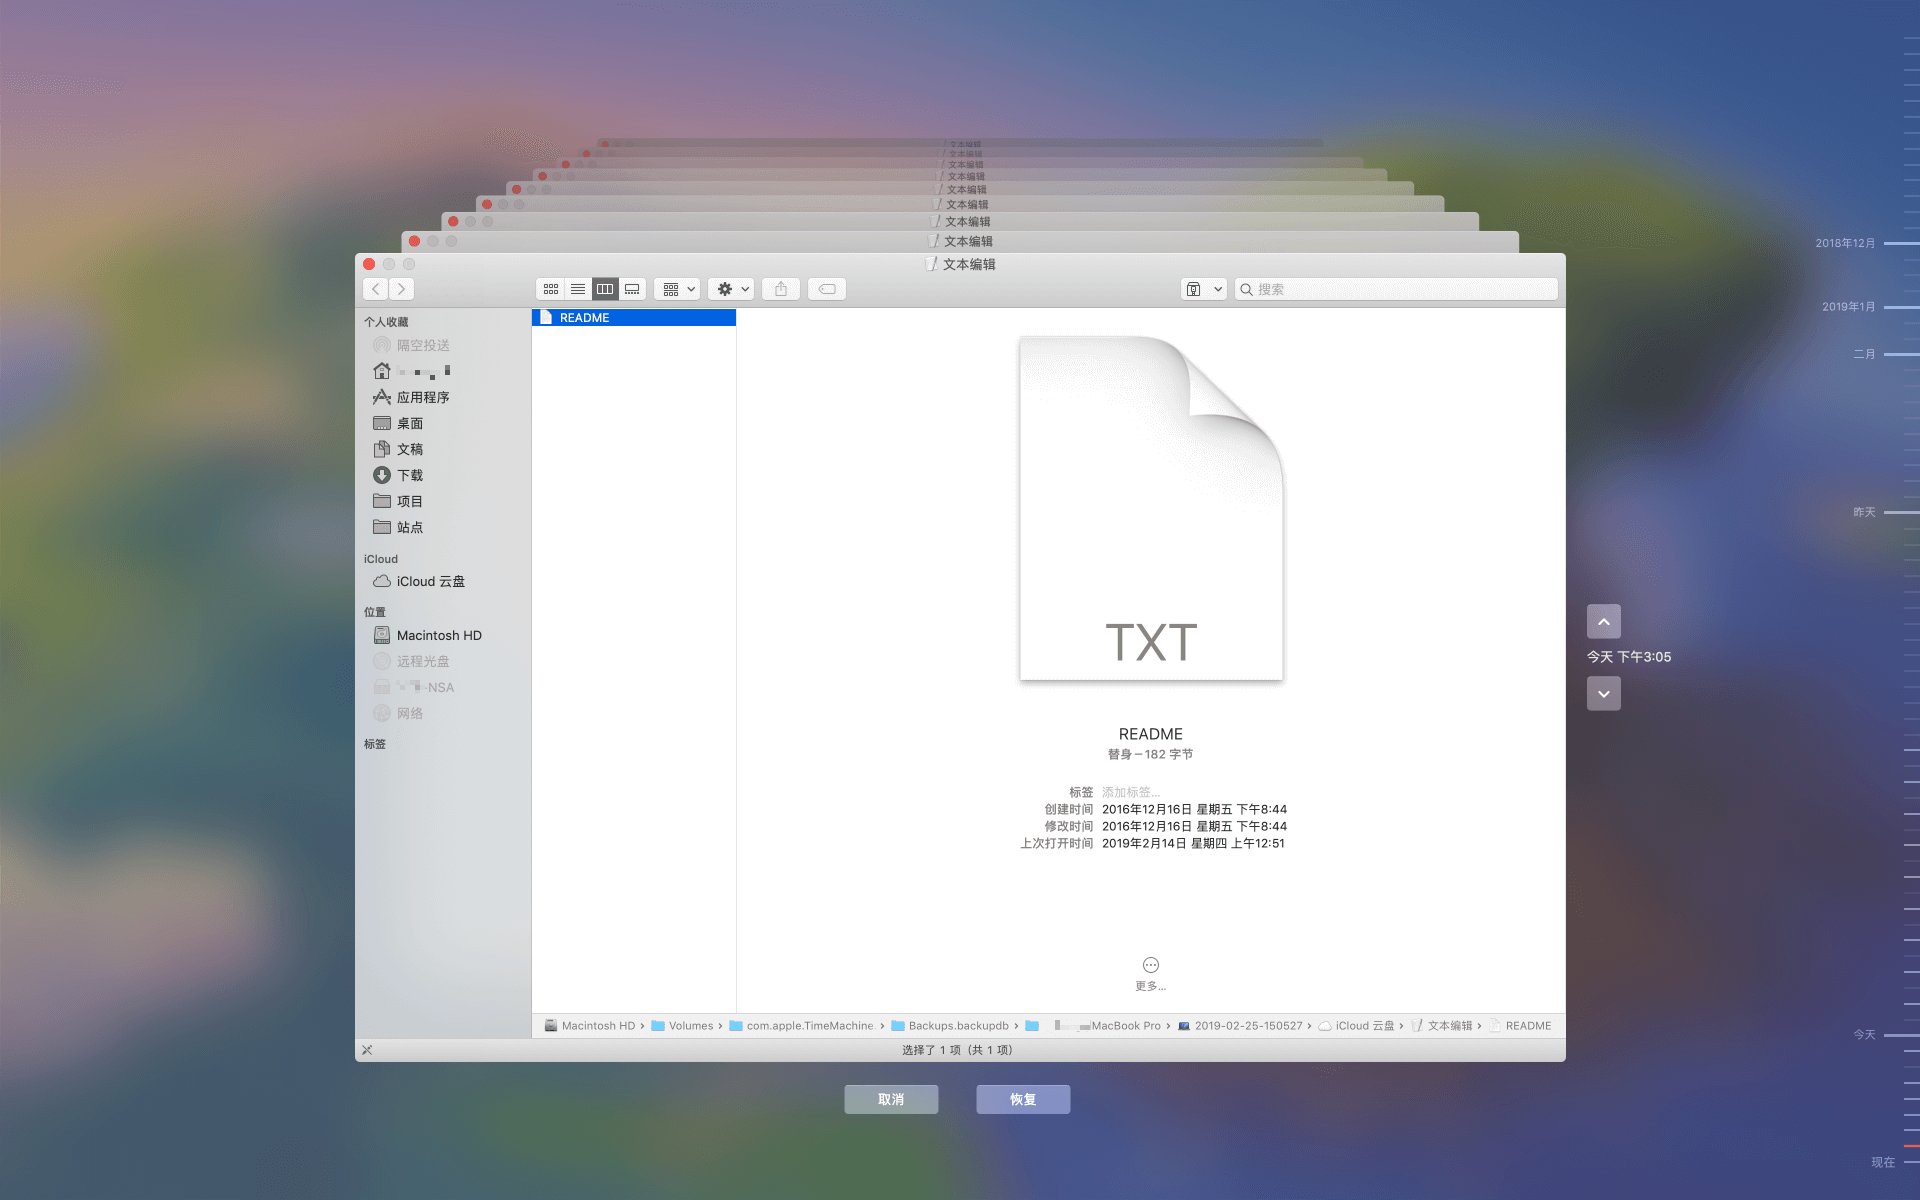Jump to 现在 on the timeline
1920x1200 pixels.
click(1894, 1162)
